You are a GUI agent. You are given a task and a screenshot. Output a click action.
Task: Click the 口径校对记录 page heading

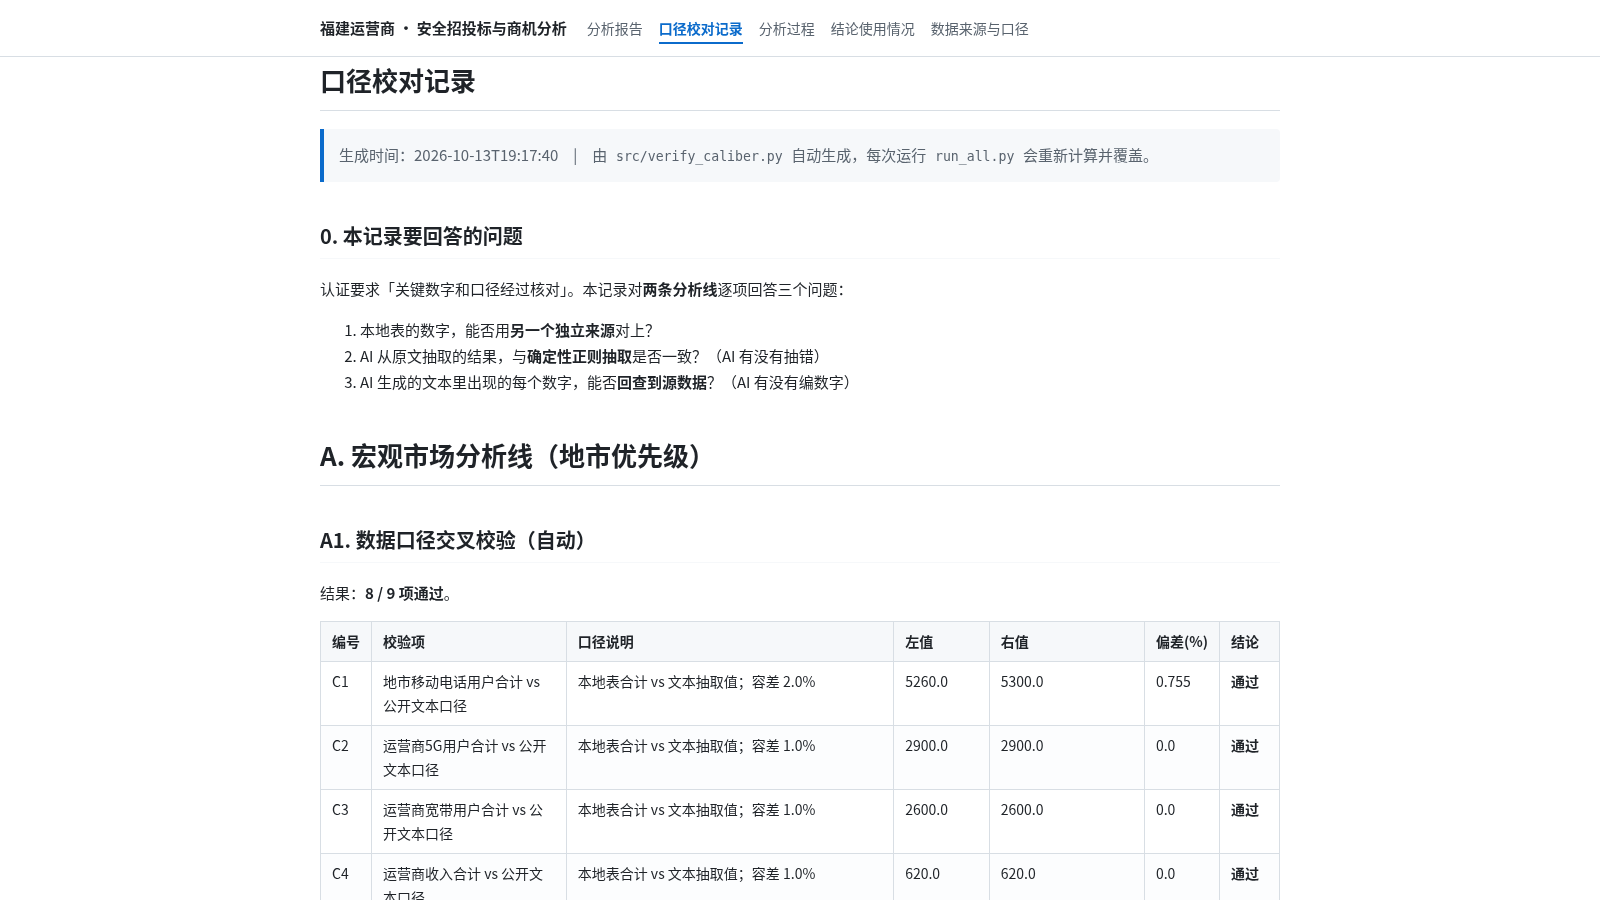pos(398,82)
